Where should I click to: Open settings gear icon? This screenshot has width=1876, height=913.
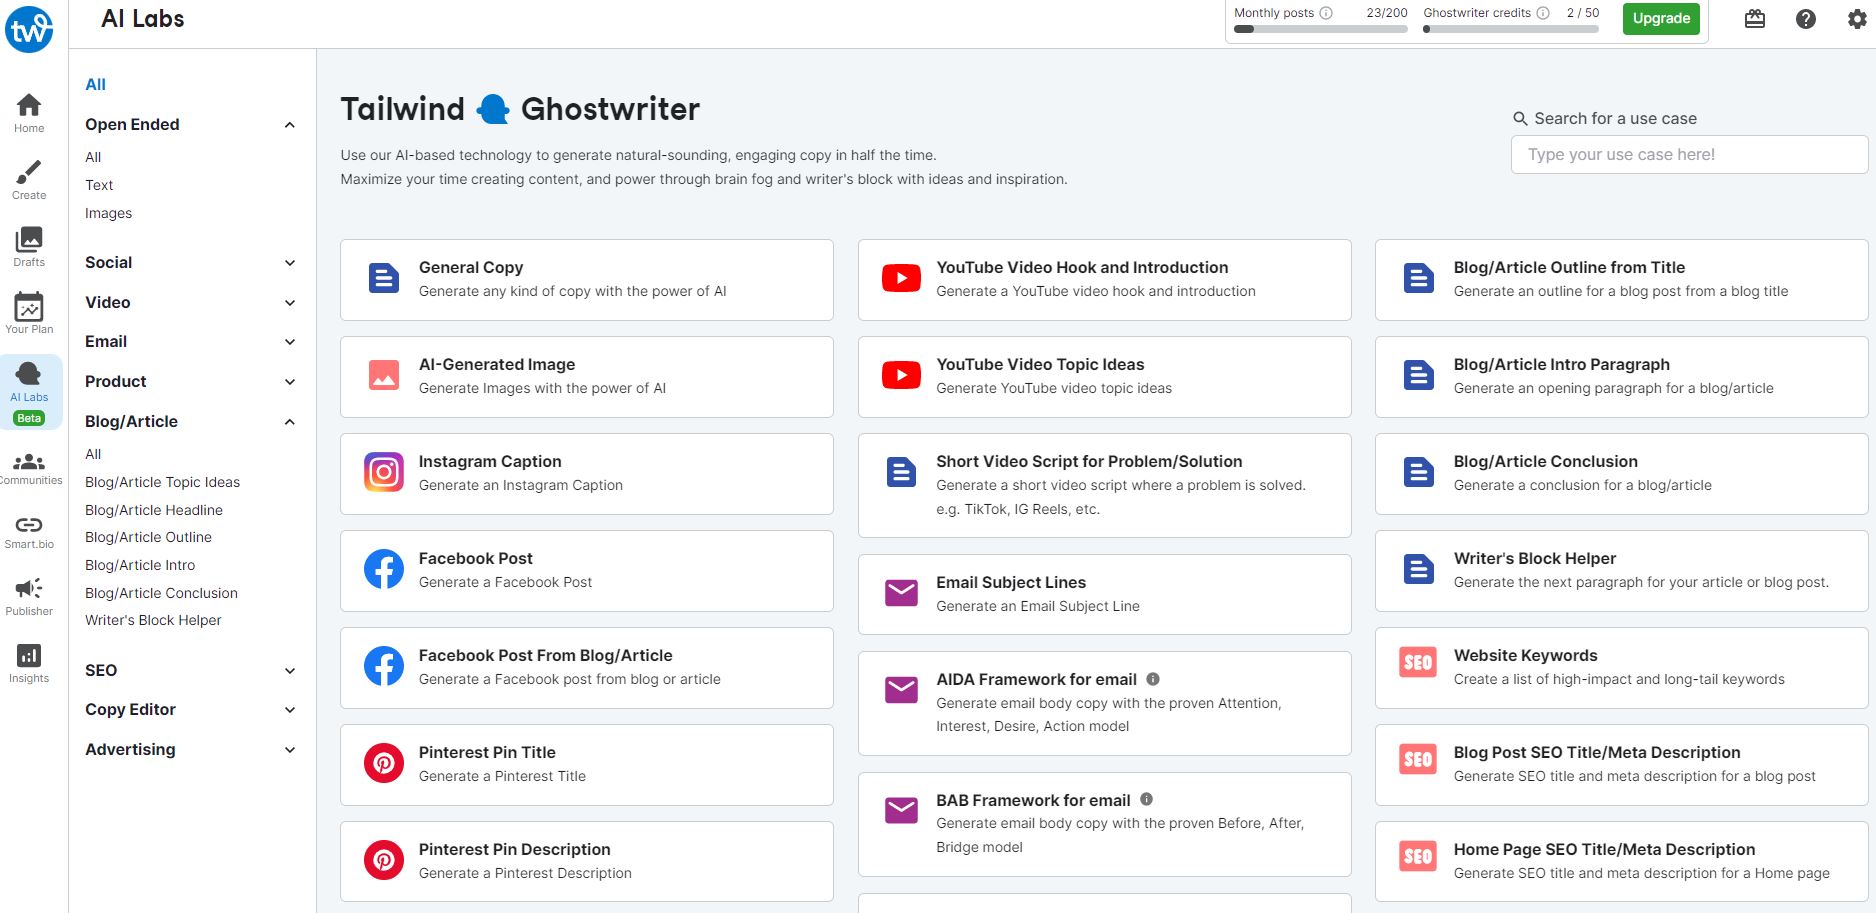pos(1857,19)
